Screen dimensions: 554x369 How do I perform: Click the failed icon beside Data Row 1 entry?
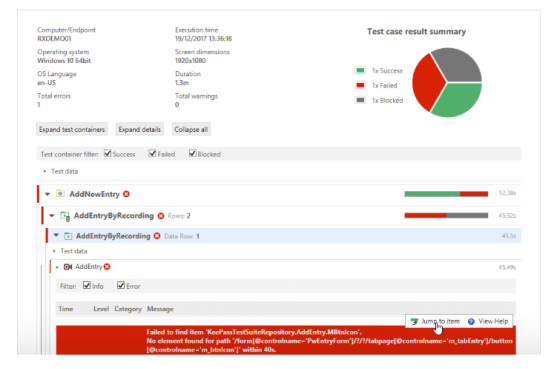coord(157,236)
